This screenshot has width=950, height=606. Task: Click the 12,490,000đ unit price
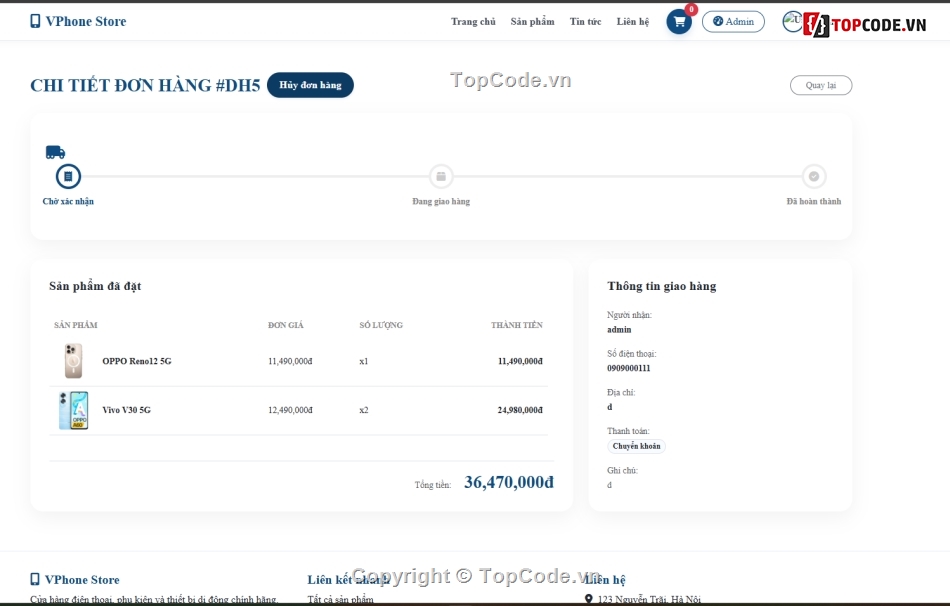[x=291, y=410]
